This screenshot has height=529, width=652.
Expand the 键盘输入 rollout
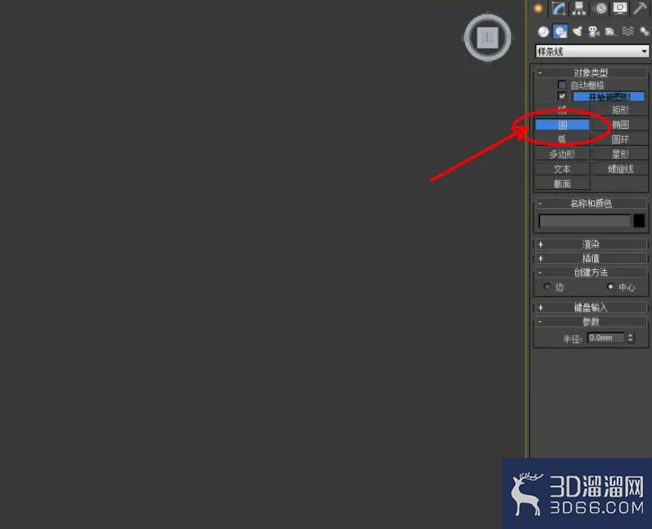(x=590, y=307)
